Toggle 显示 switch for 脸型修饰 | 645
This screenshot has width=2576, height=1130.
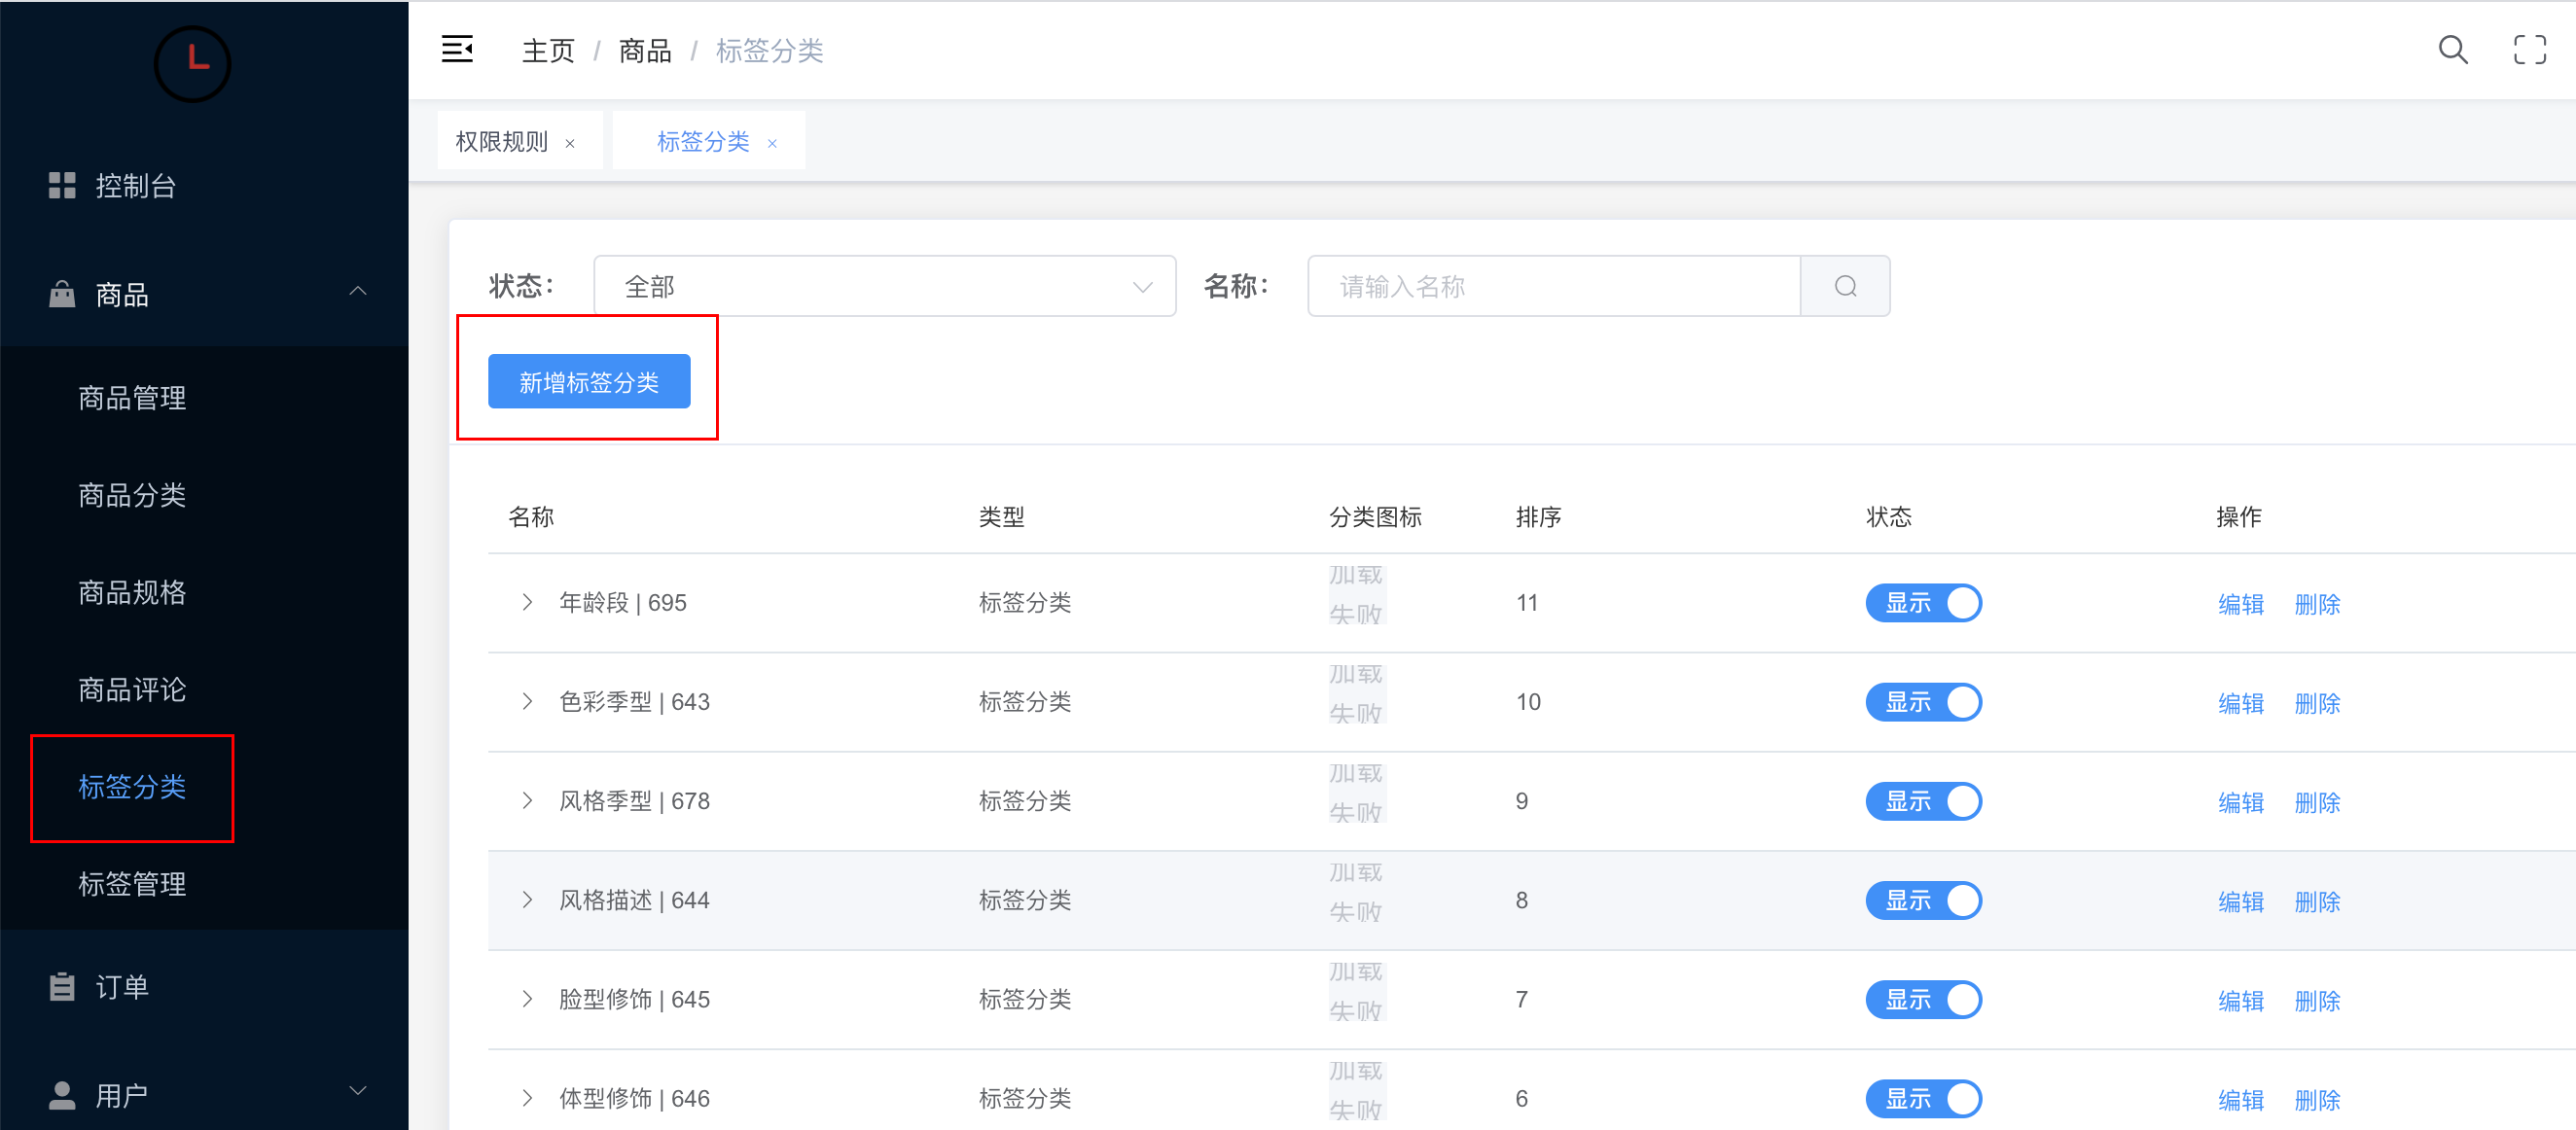[x=1923, y=999]
